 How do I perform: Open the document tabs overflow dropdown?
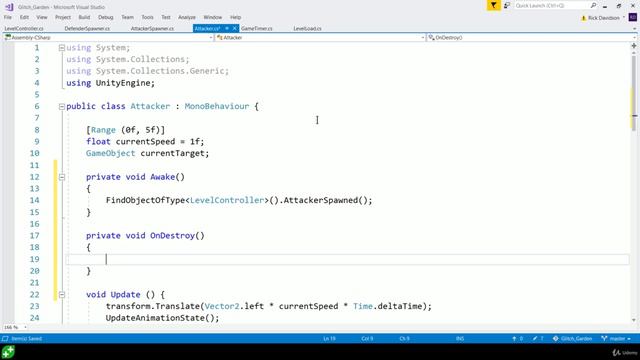tap(634, 29)
